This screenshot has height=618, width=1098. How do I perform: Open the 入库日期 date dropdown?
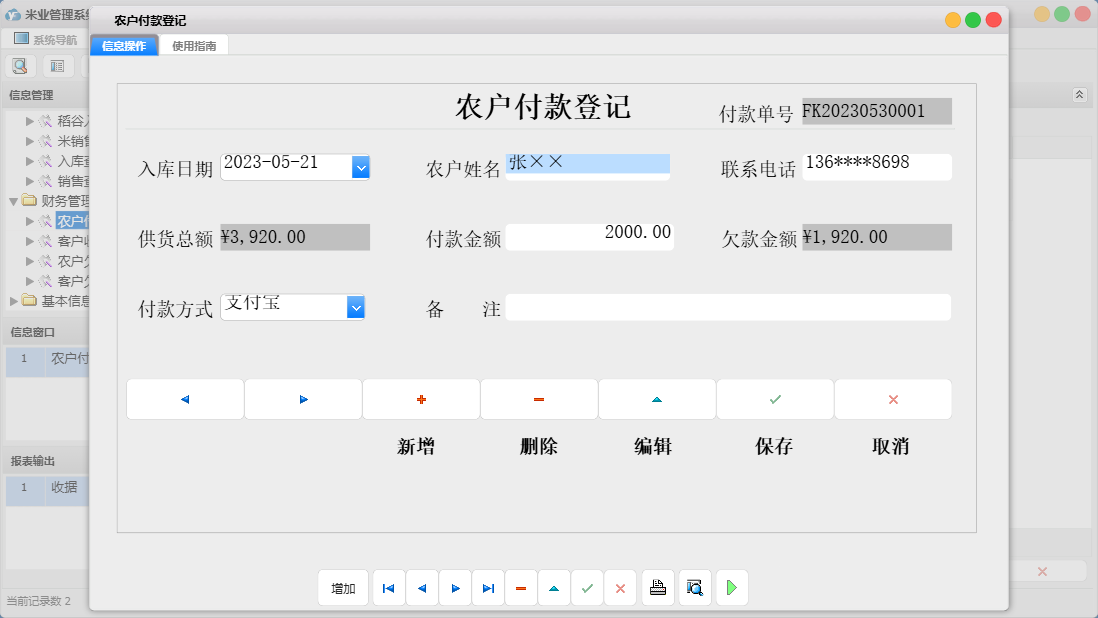[x=360, y=167]
